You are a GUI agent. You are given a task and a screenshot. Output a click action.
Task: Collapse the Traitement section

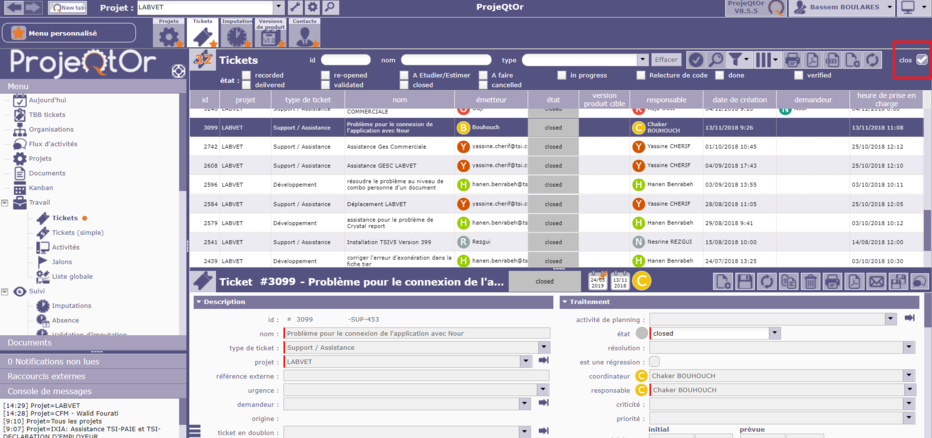565,302
